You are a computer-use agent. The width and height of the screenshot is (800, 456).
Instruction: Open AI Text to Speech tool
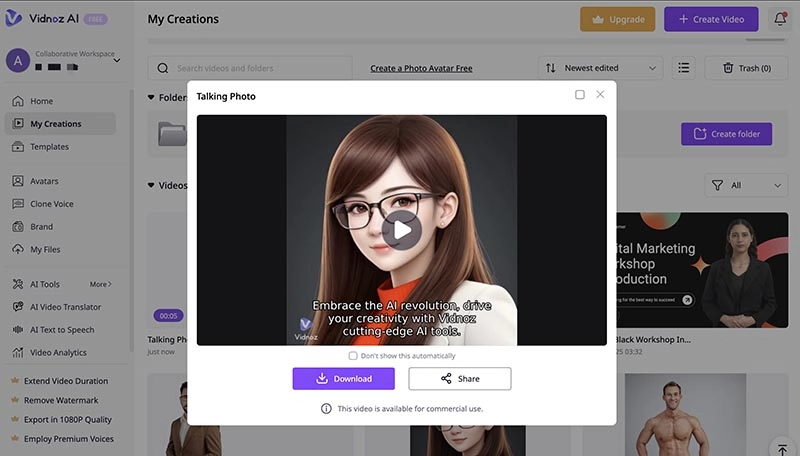point(62,330)
